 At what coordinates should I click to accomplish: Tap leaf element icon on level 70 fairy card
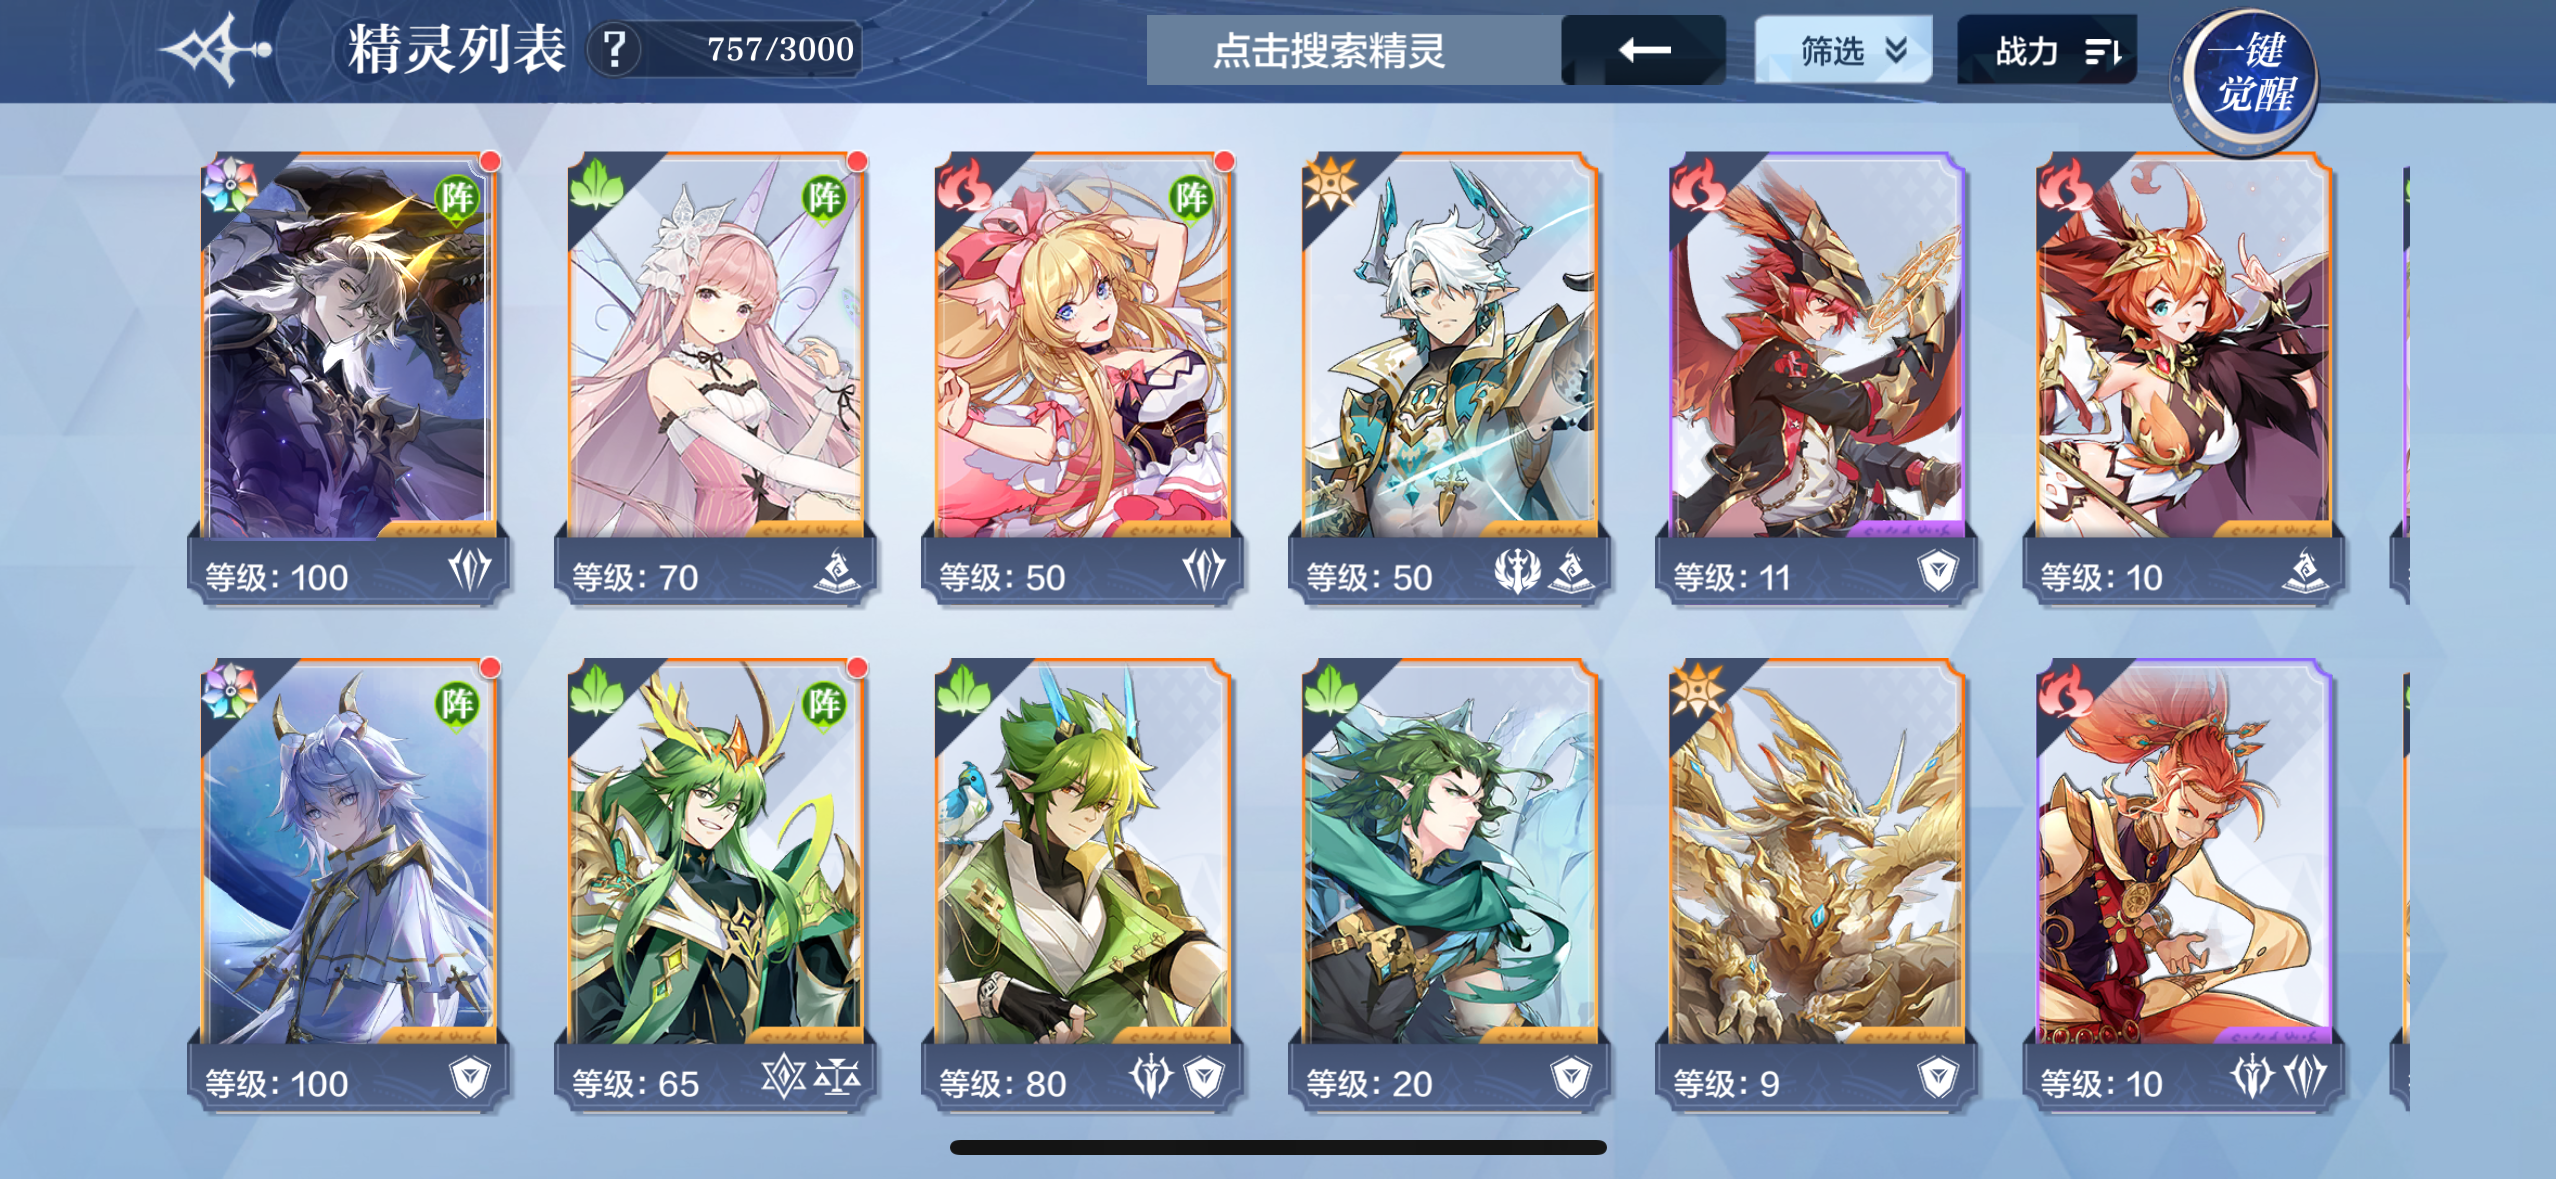(596, 184)
